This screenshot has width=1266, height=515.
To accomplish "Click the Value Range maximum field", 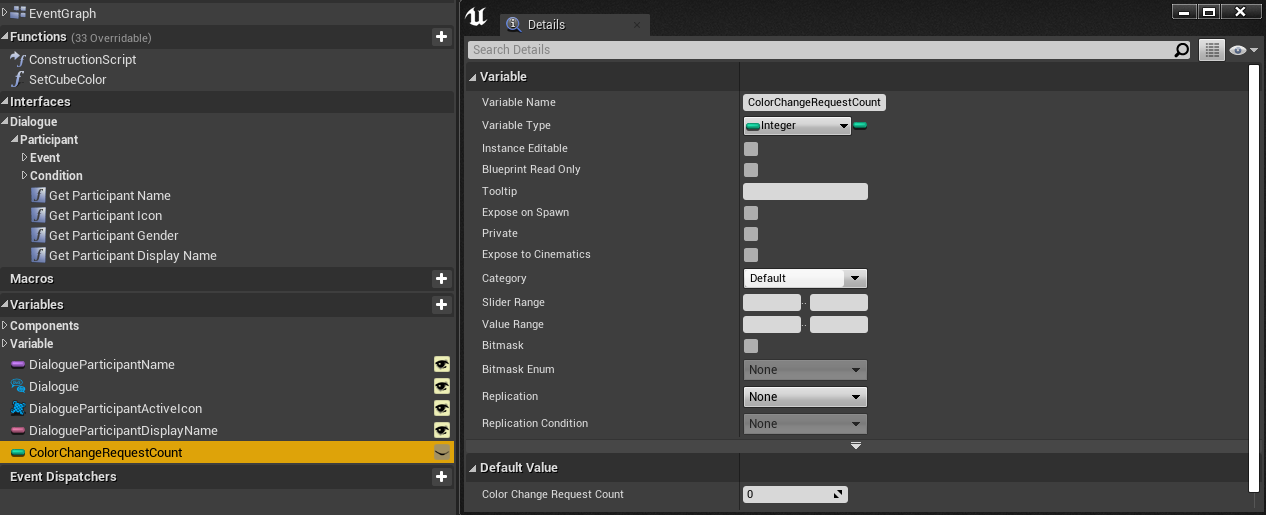I will 839,324.
